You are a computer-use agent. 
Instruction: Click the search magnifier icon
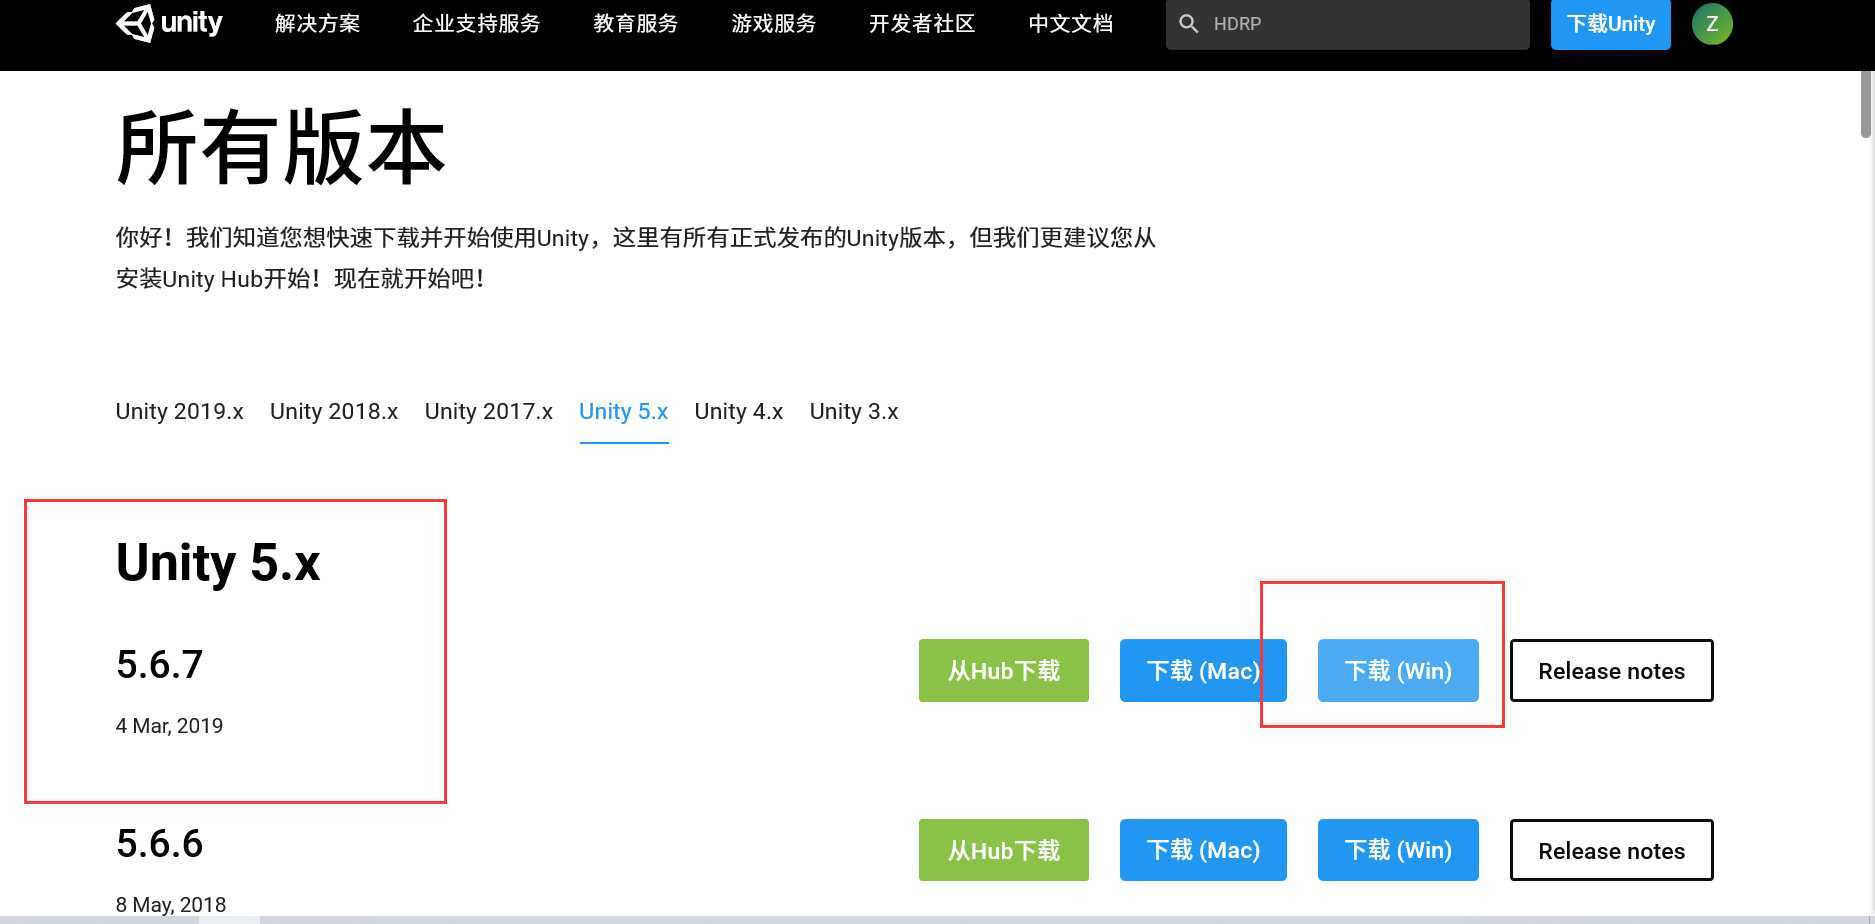(1188, 24)
